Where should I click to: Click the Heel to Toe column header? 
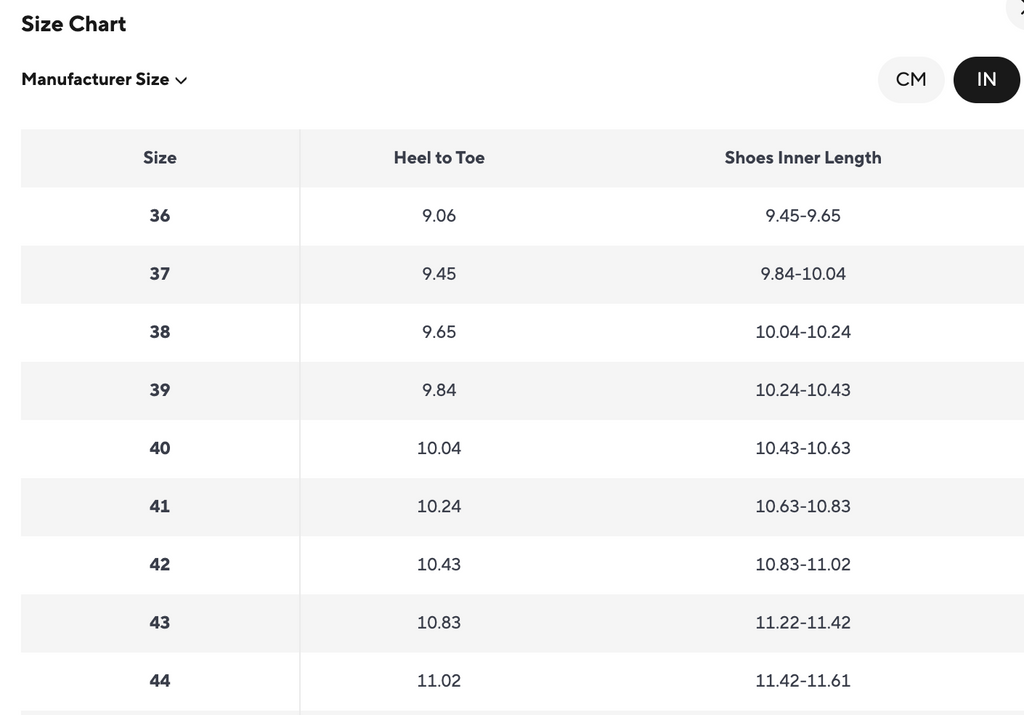pos(439,158)
